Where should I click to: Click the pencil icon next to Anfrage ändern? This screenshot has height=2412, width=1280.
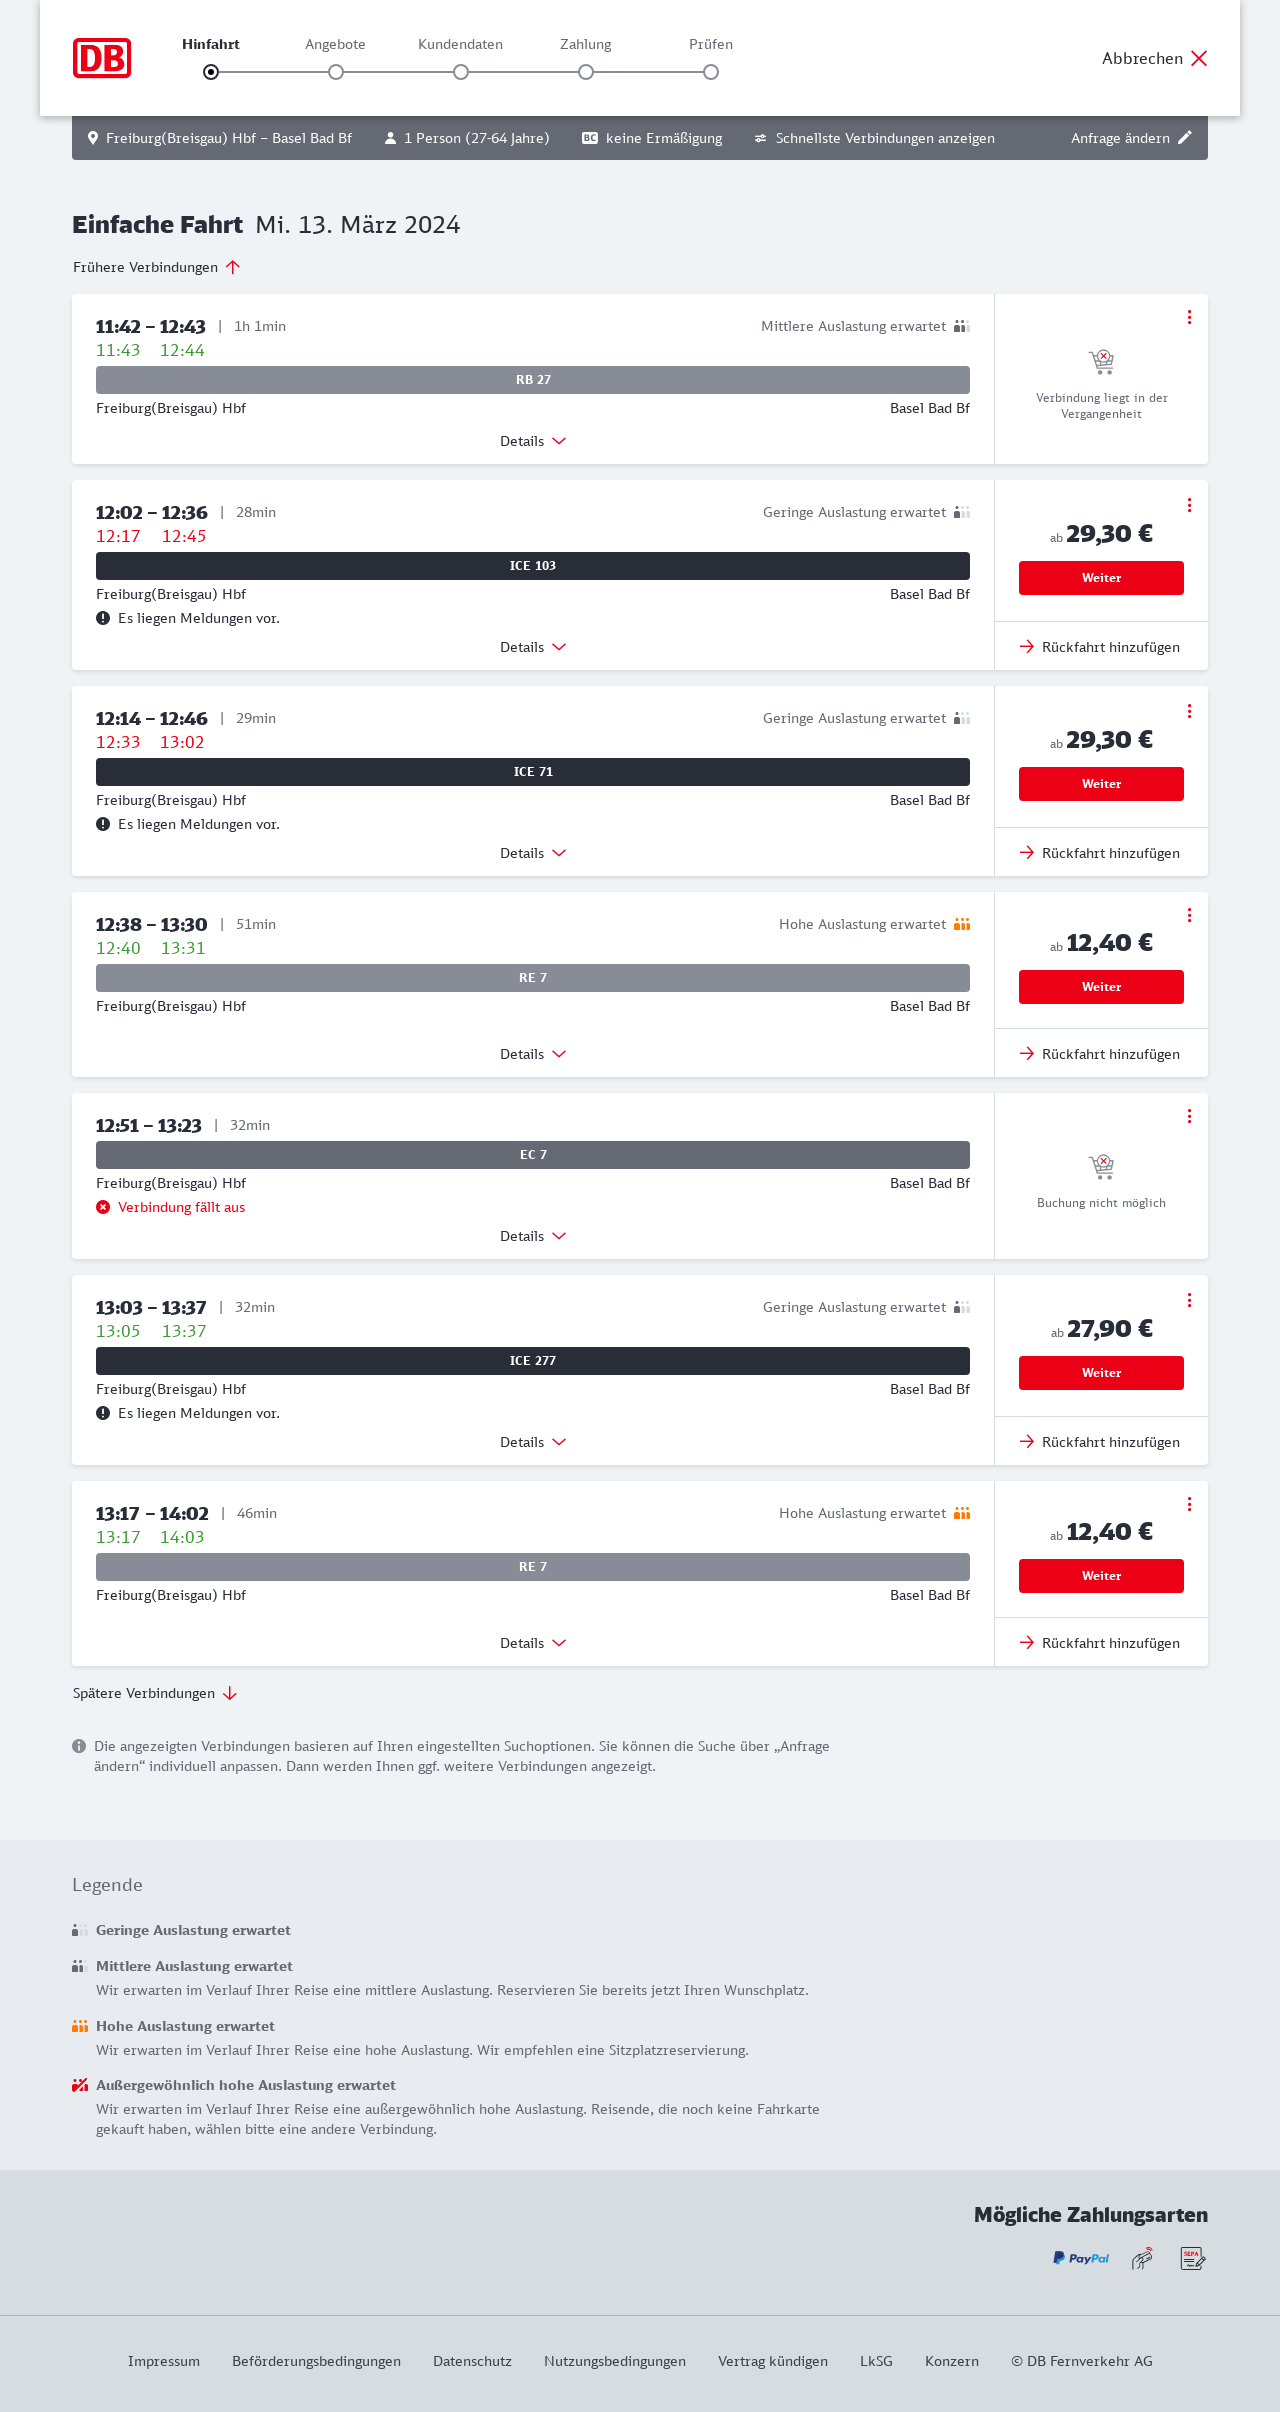1185,138
